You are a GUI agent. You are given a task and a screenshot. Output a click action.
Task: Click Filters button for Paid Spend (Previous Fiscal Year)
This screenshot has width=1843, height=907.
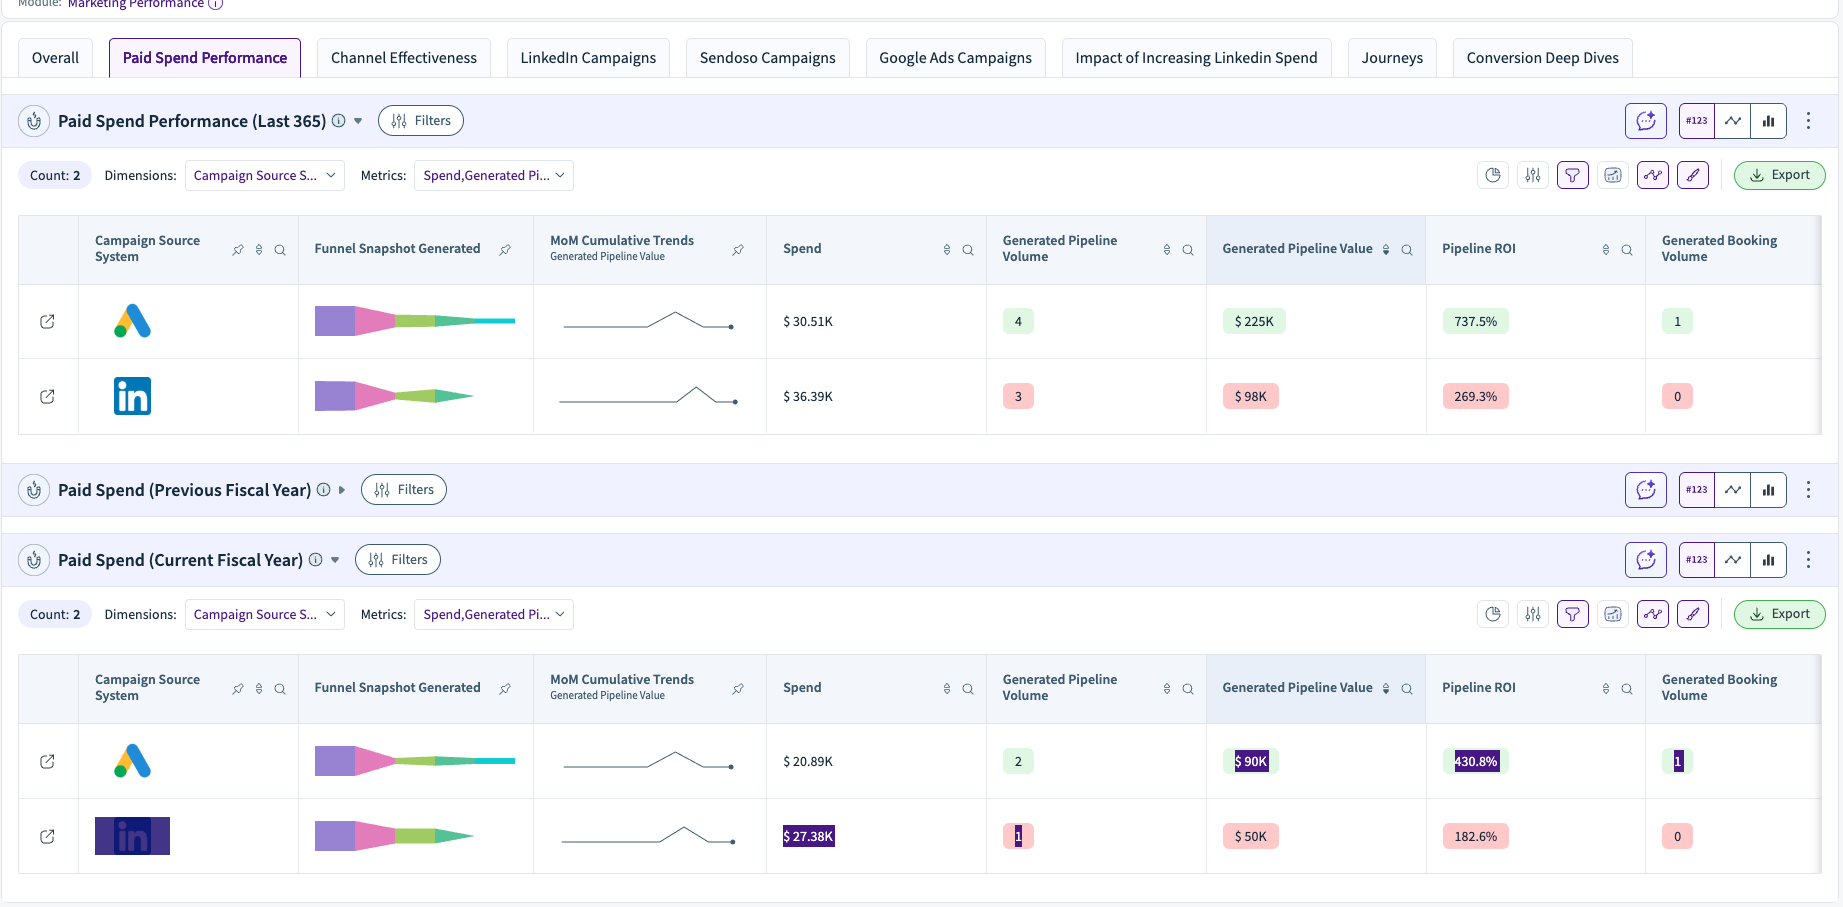tap(404, 490)
